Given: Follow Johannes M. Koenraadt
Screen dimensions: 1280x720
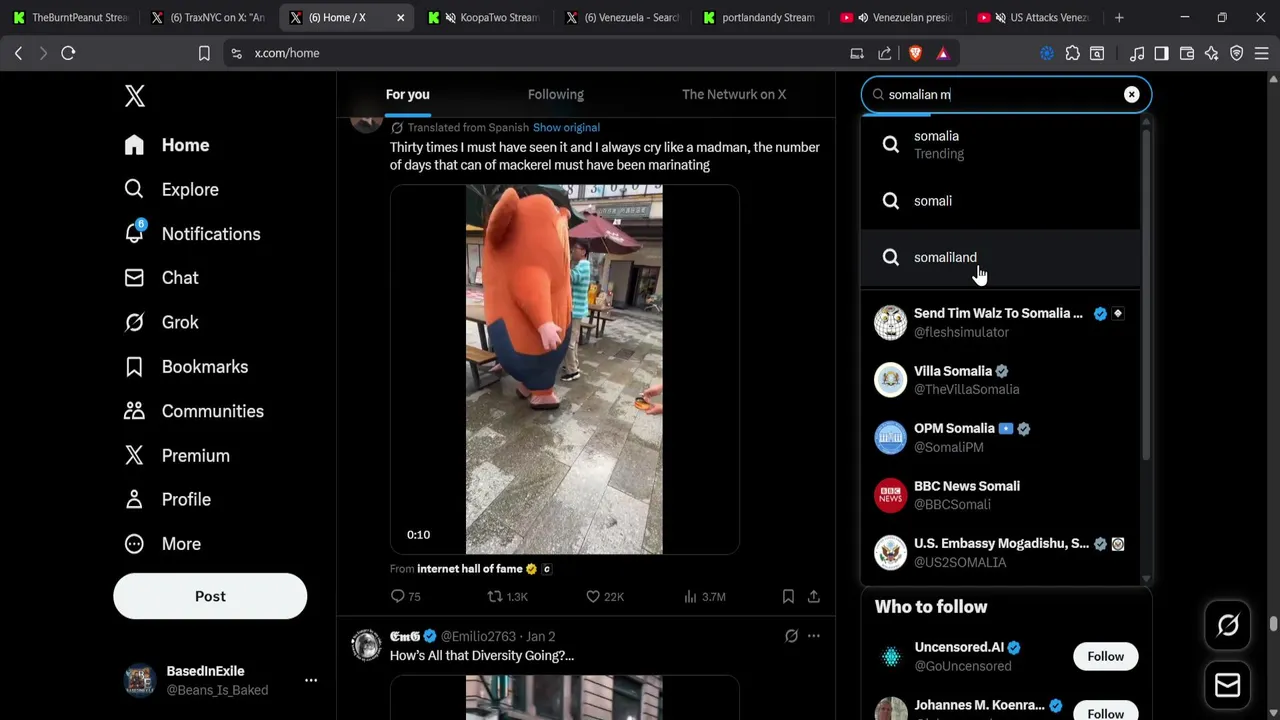Looking at the screenshot, I should coord(1105,712).
